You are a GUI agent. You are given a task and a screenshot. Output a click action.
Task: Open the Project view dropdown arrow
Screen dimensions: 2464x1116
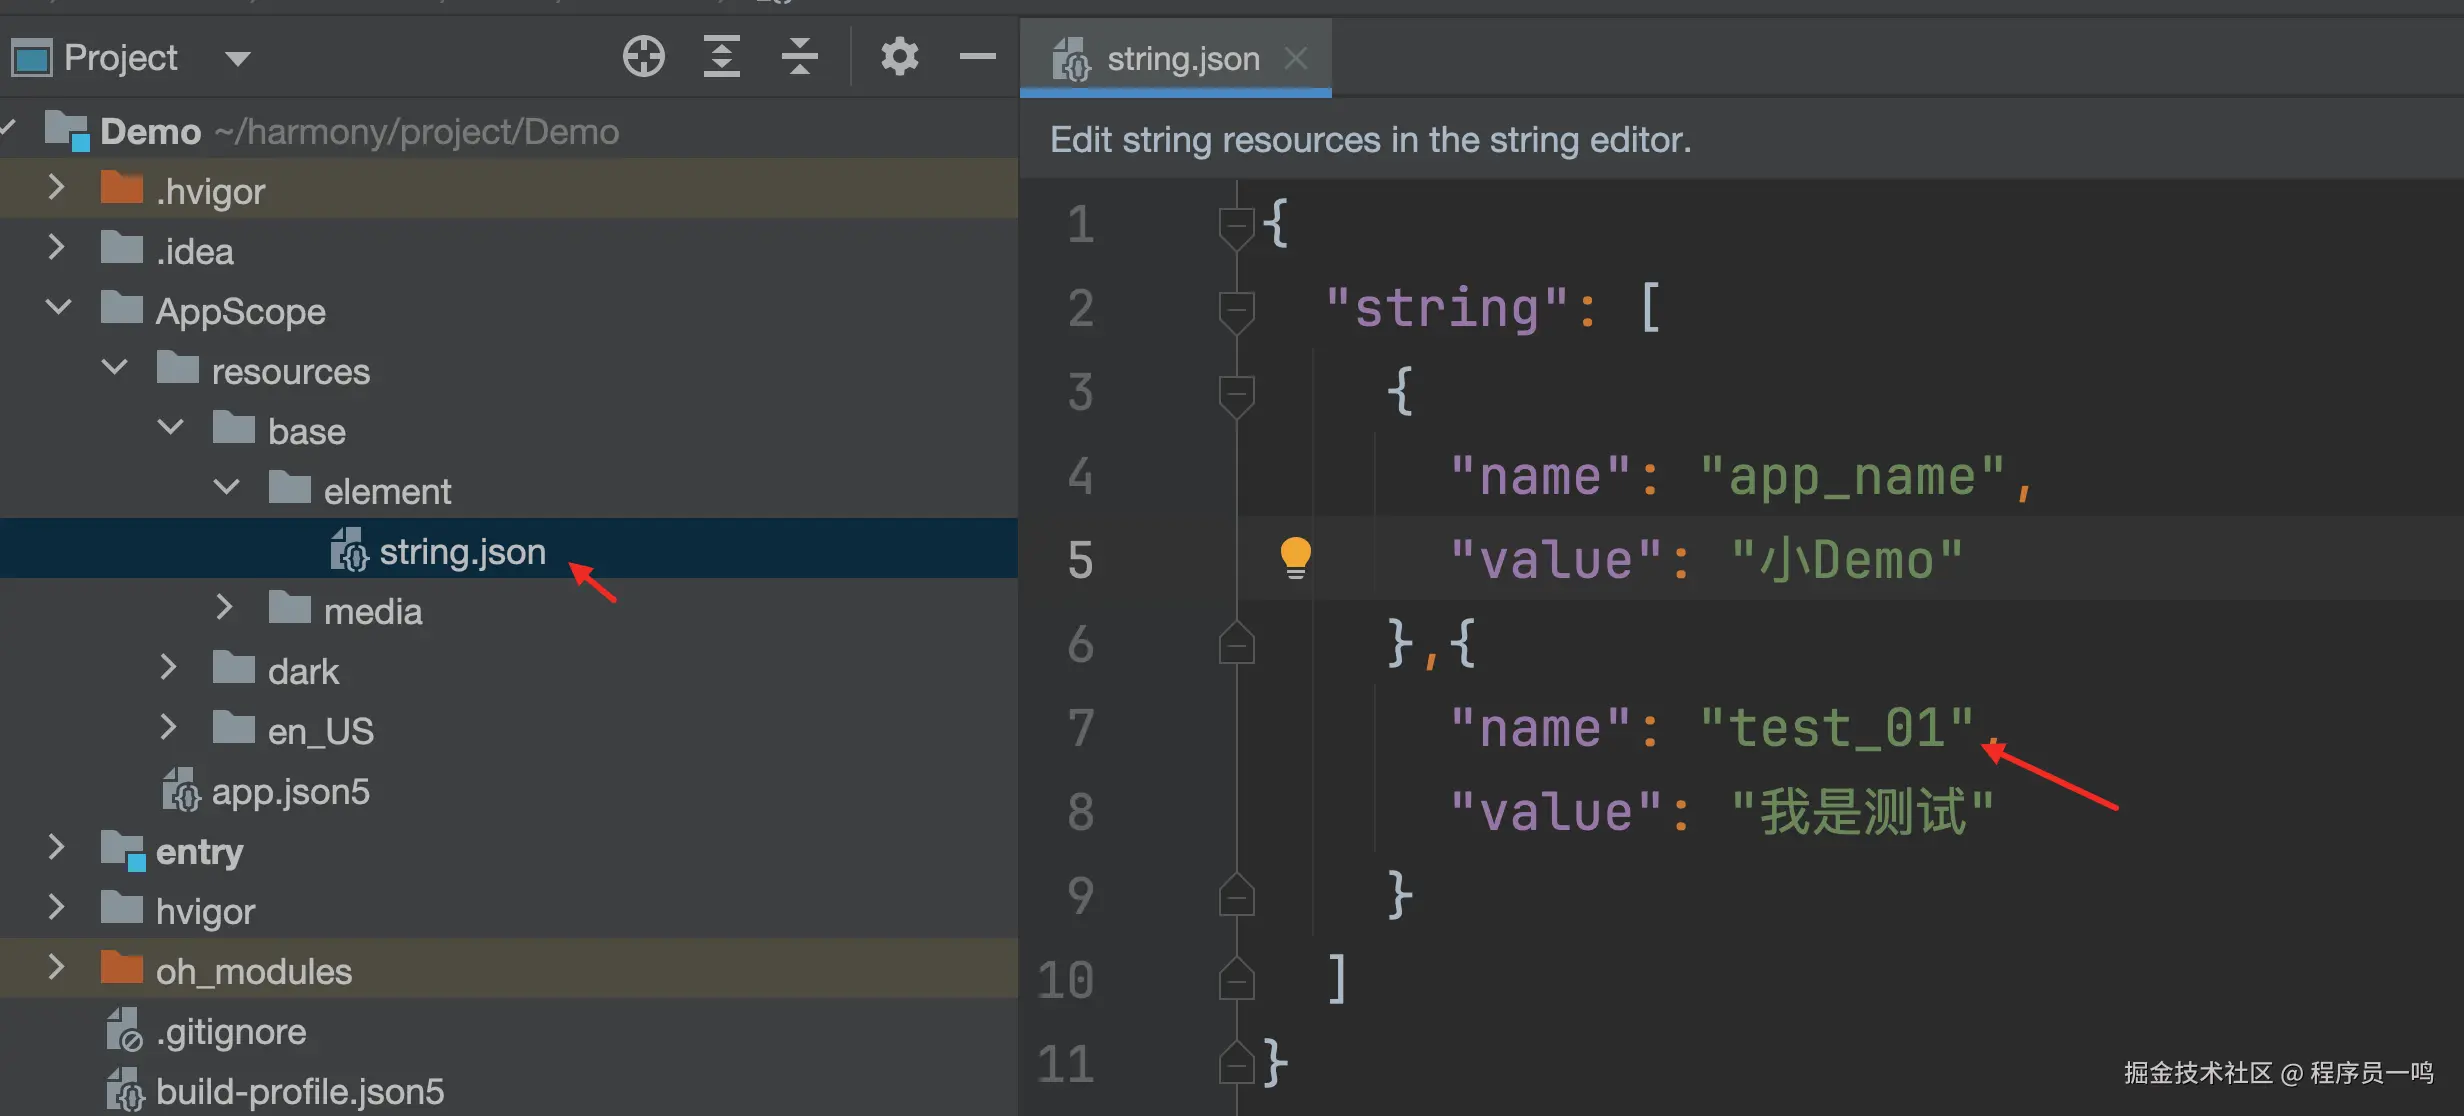coord(237,58)
